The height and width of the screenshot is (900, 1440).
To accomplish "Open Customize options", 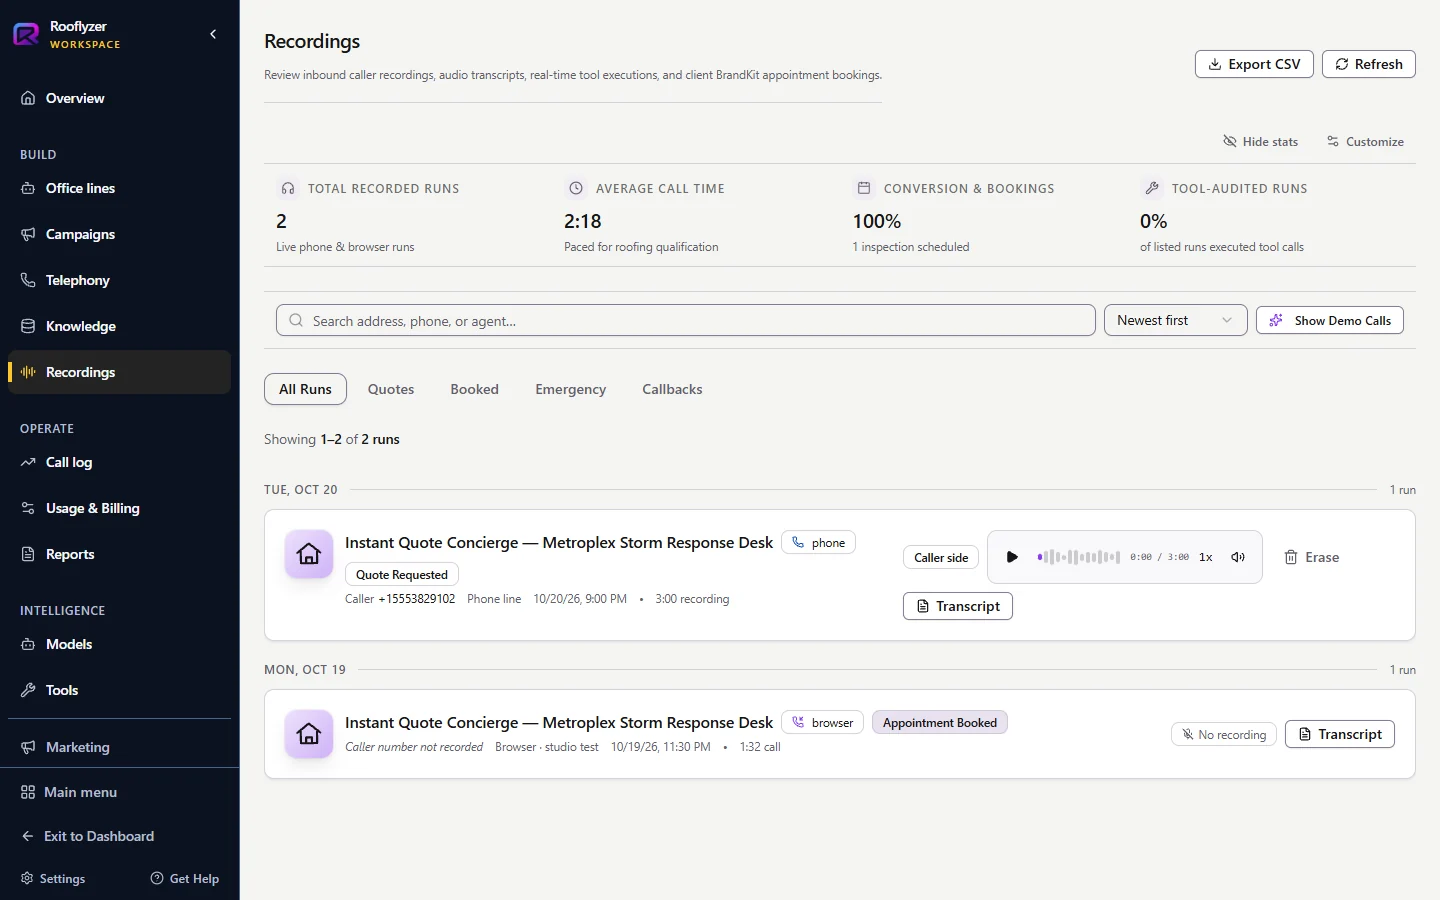I will tap(1365, 141).
